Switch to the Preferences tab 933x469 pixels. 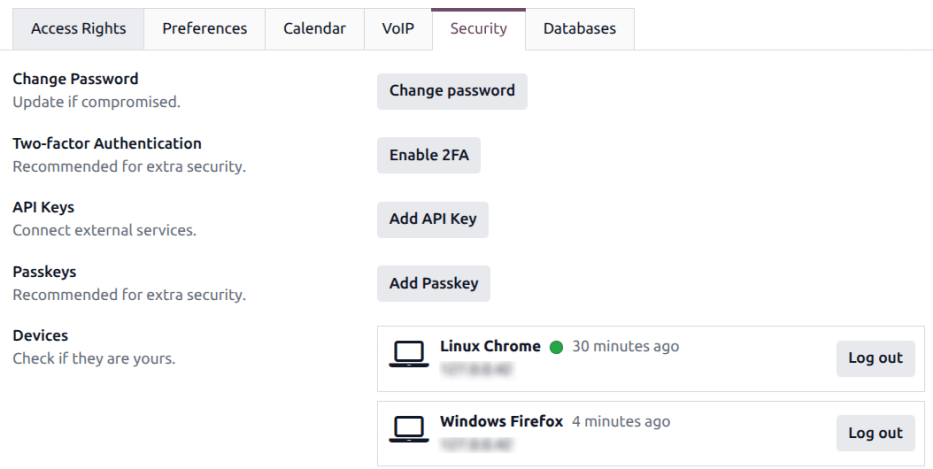[205, 29]
